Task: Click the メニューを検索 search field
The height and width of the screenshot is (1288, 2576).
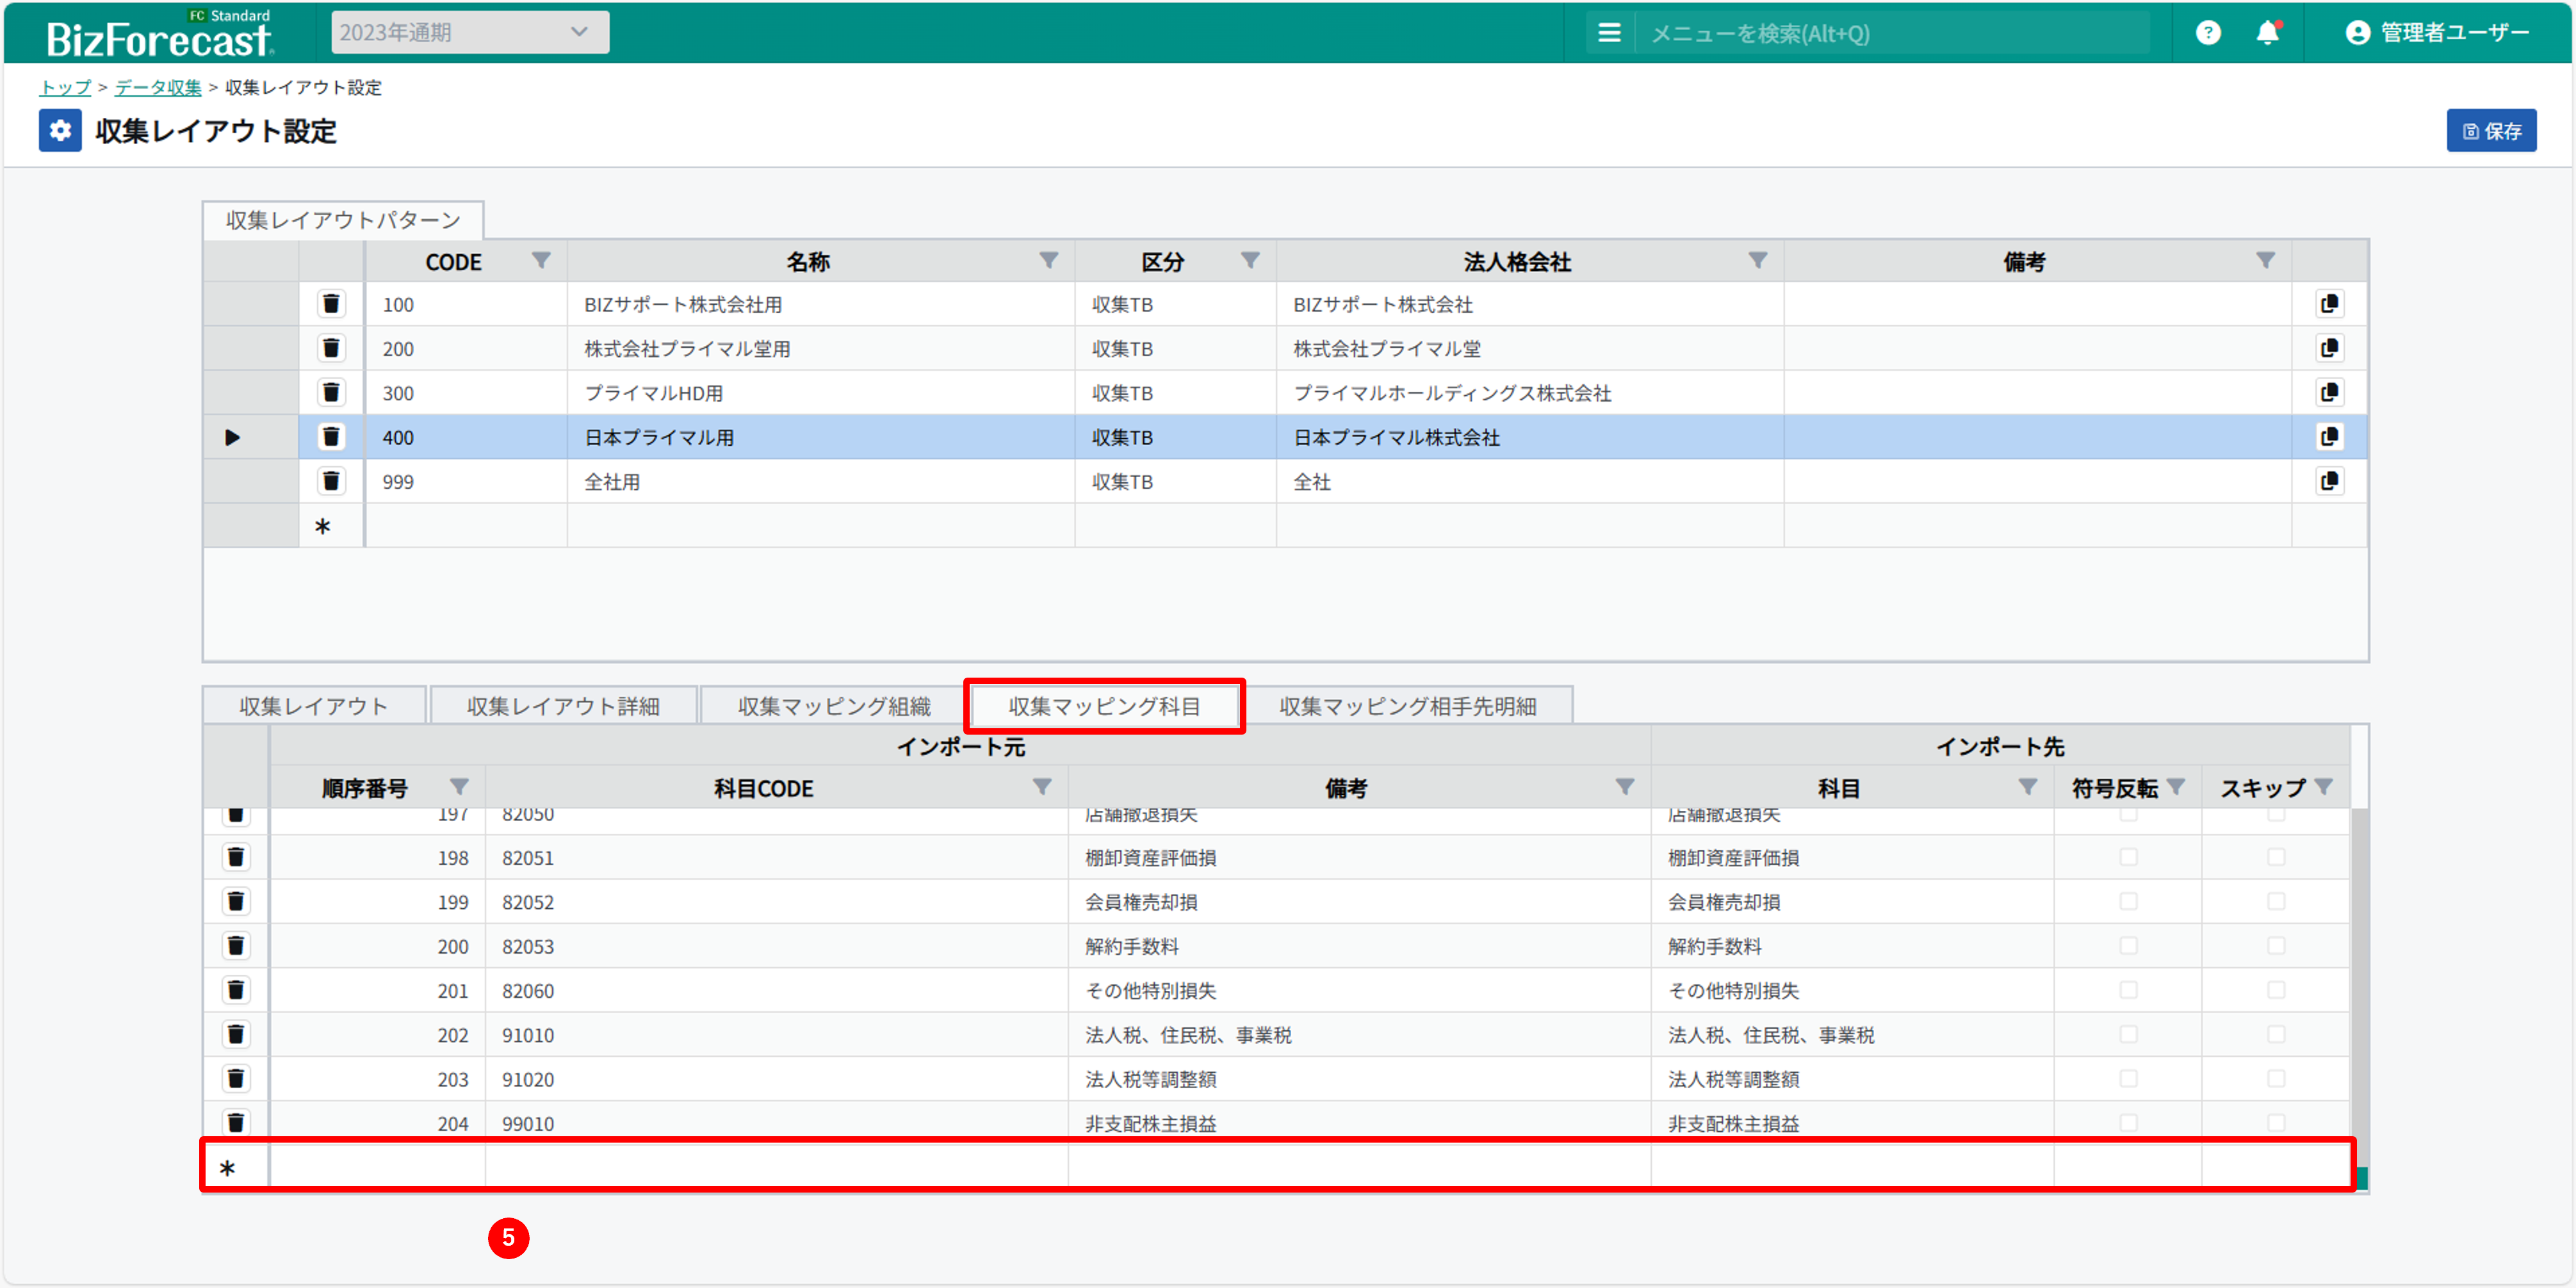Action: (x=1890, y=33)
